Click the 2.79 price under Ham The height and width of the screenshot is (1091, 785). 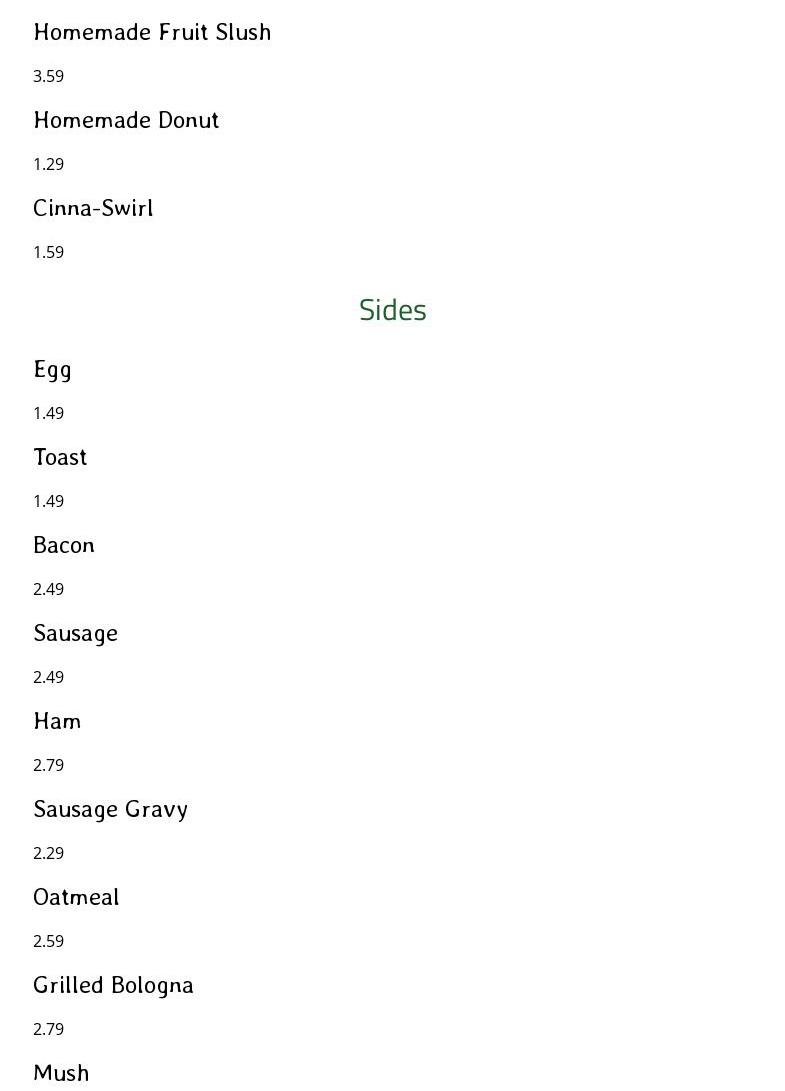point(48,765)
